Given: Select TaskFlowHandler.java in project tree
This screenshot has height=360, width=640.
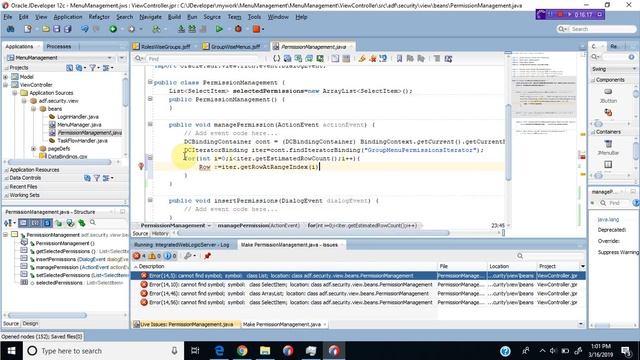Looking at the screenshot, I should (78, 140).
